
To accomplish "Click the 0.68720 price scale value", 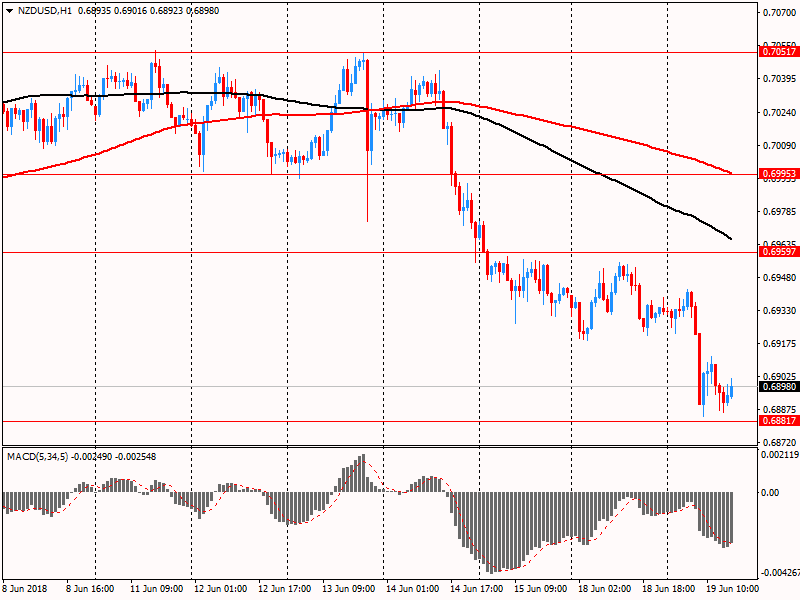I will pos(780,442).
